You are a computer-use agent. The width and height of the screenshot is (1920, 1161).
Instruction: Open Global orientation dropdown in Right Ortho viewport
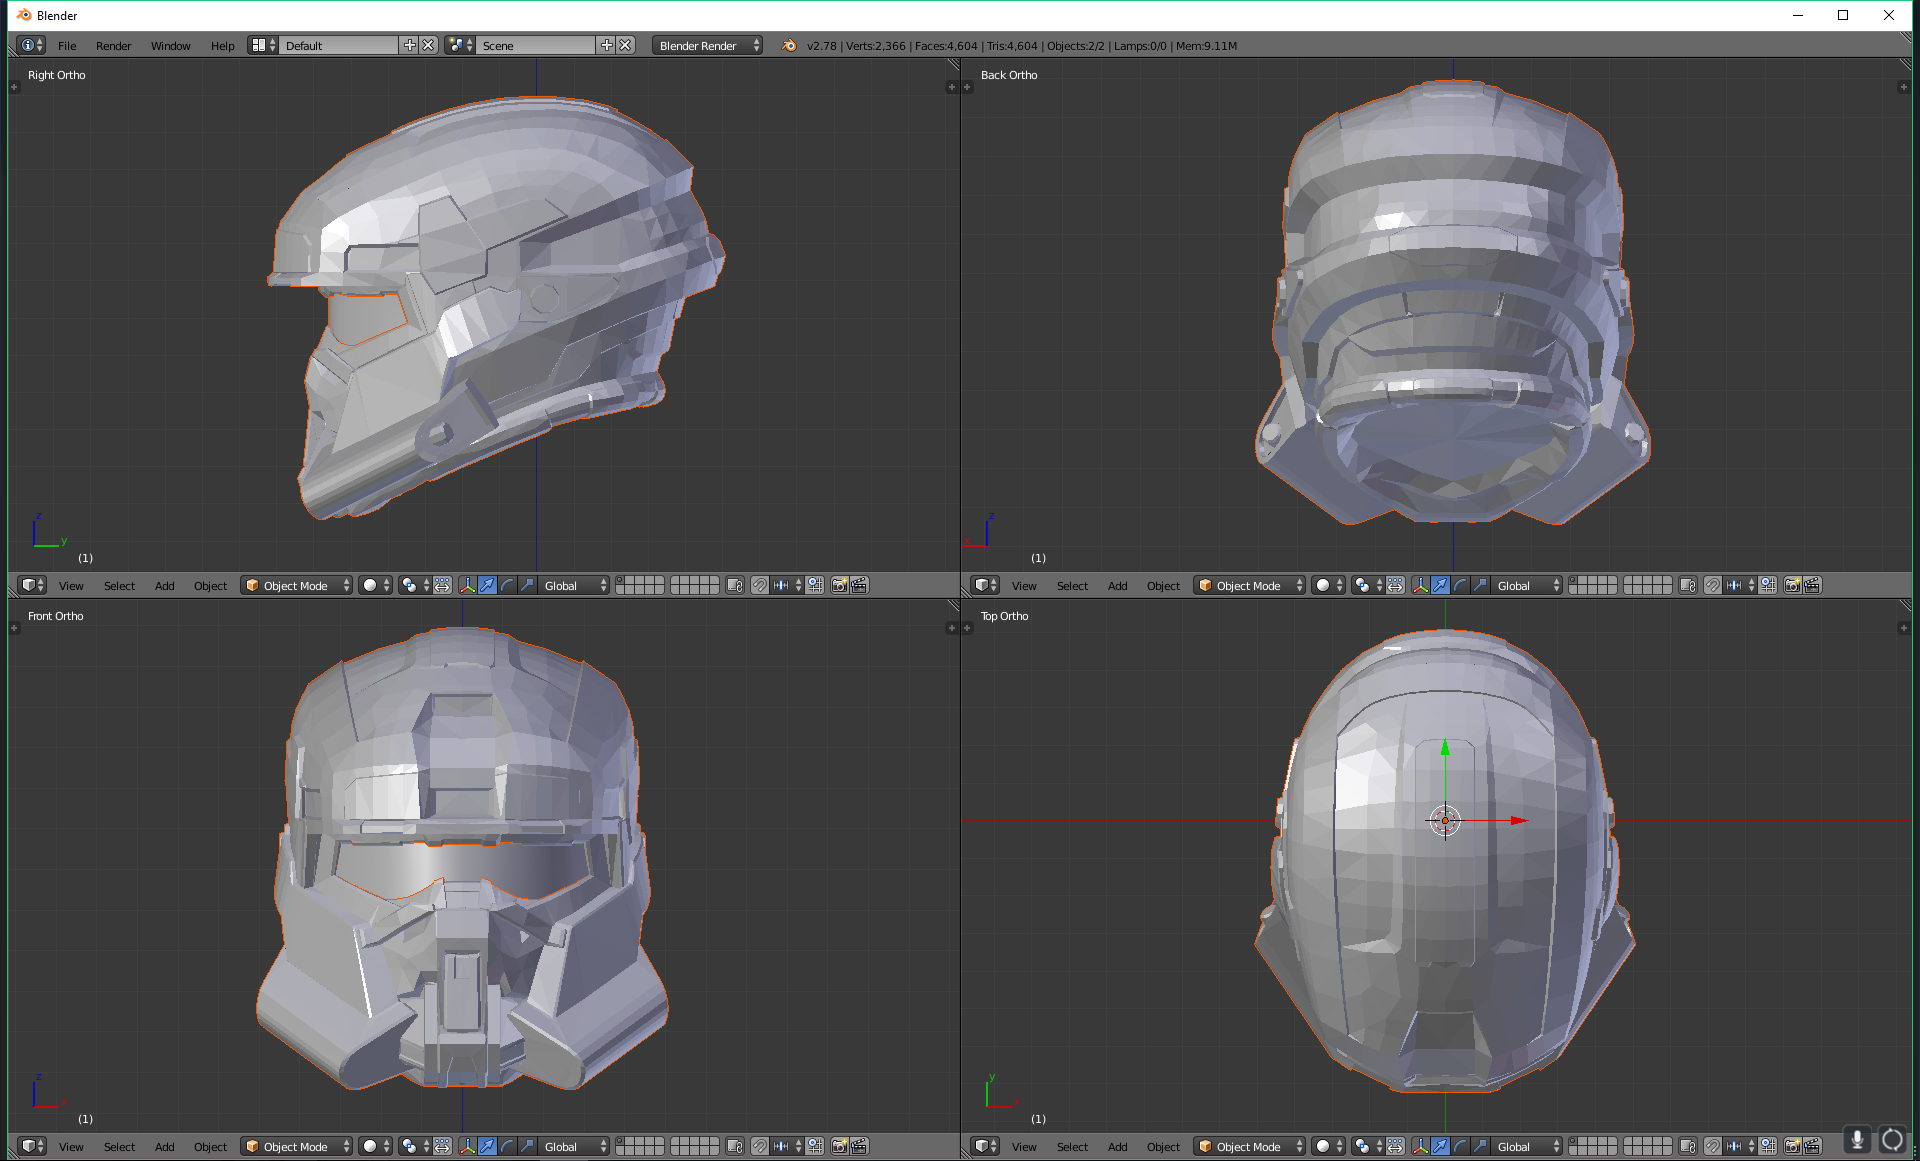coord(573,585)
